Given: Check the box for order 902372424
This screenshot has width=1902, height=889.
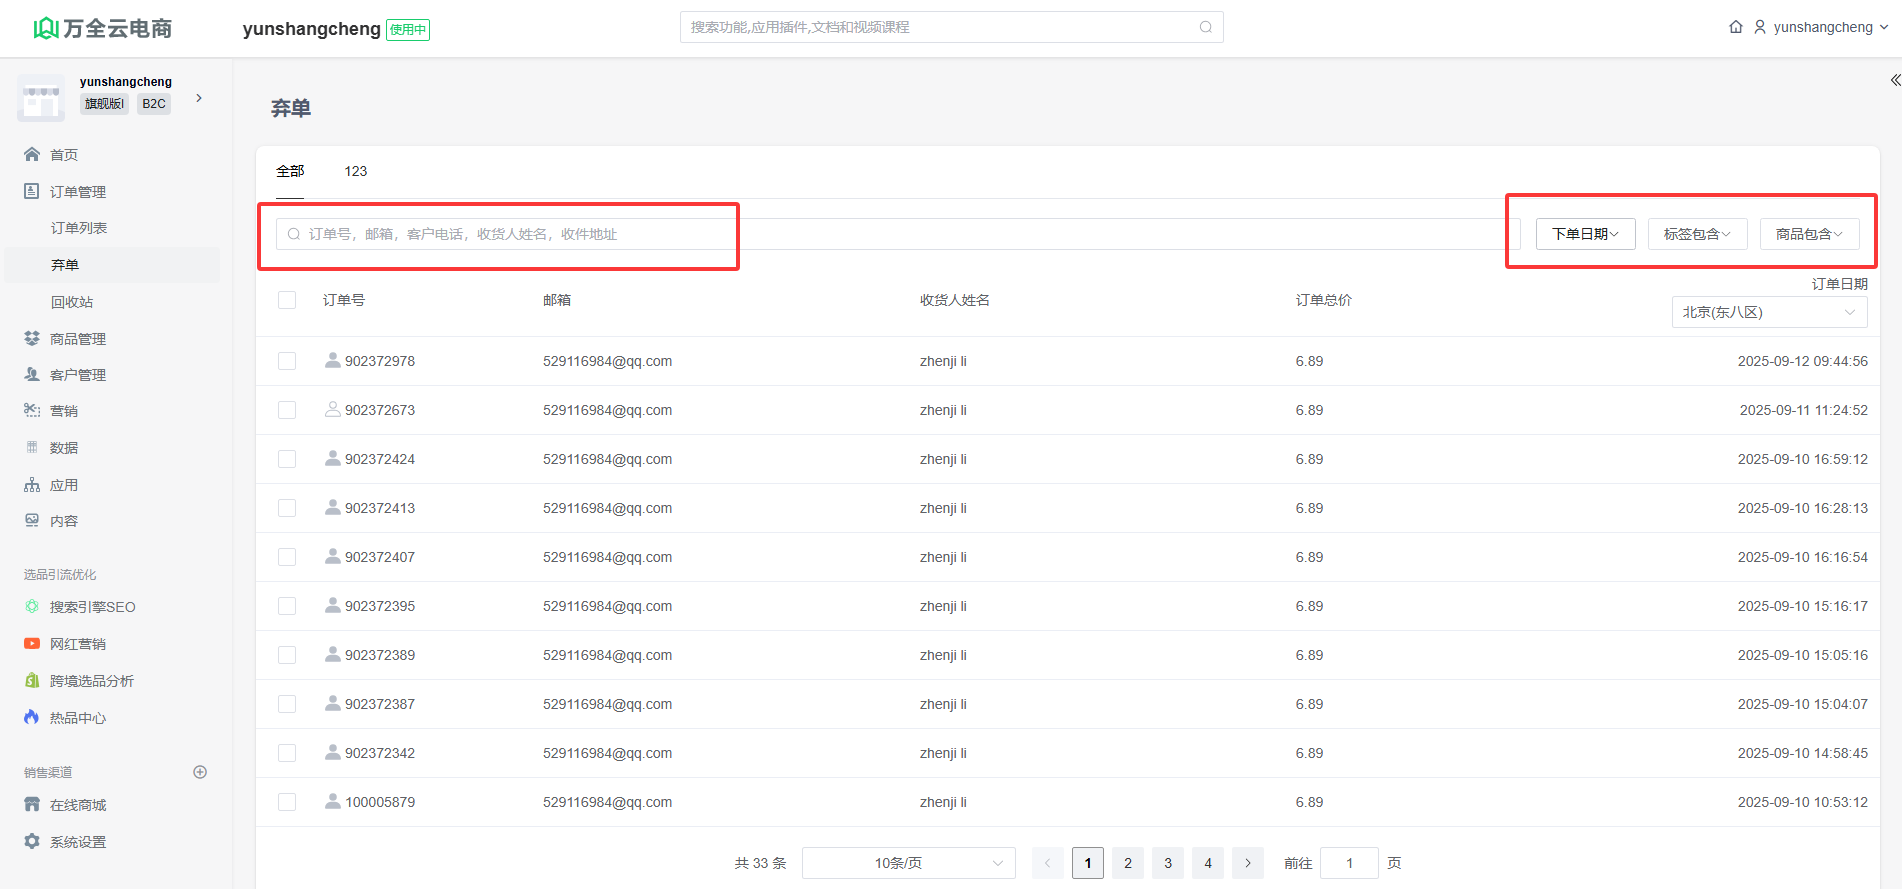Looking at the screenshot, I should (x=287, y=459).
